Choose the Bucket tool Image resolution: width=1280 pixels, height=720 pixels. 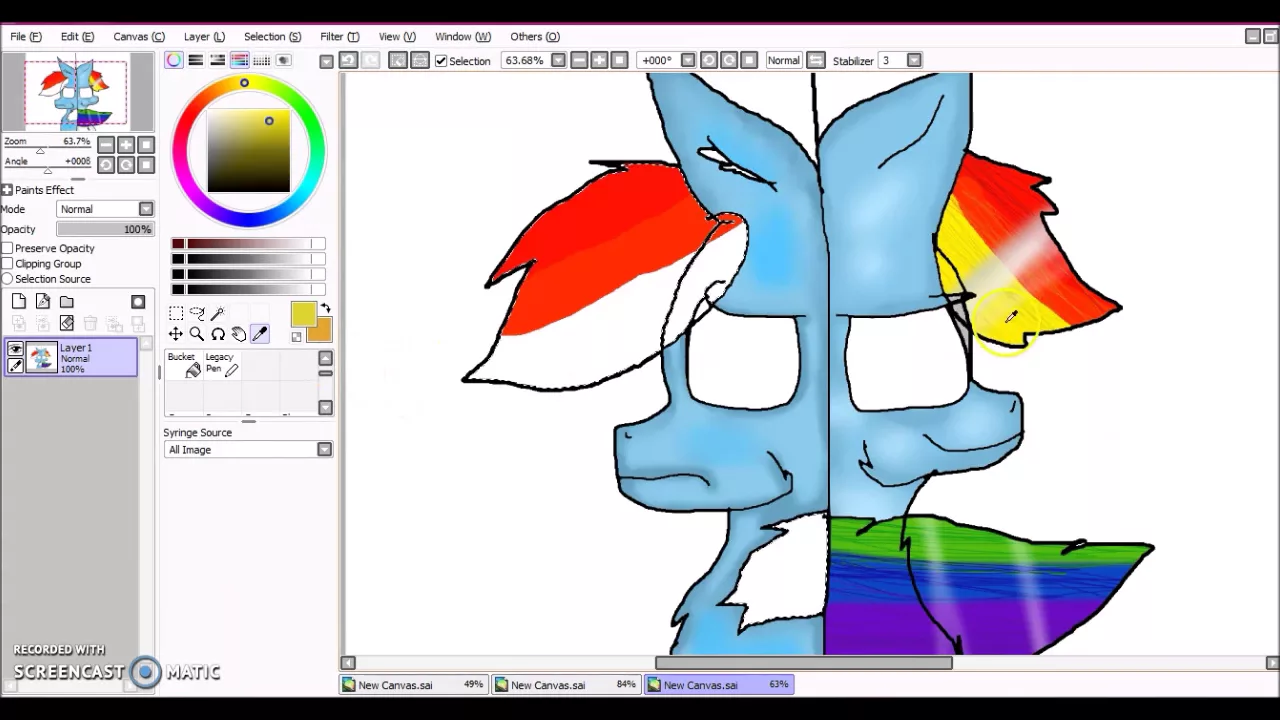pyautogui.click(x=183, y=365)
